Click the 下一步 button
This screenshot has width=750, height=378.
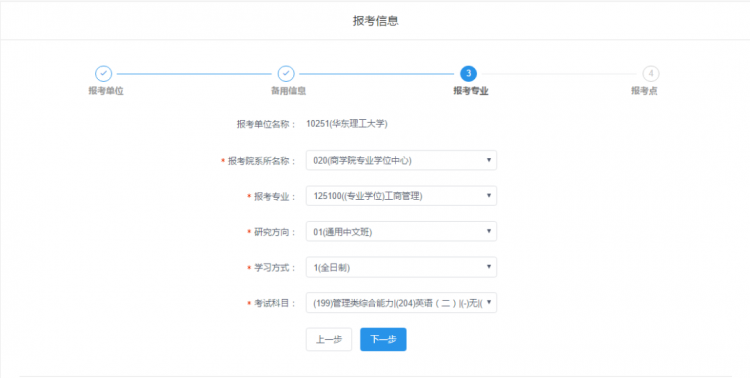pyautogui.click(x=383, y=339)
